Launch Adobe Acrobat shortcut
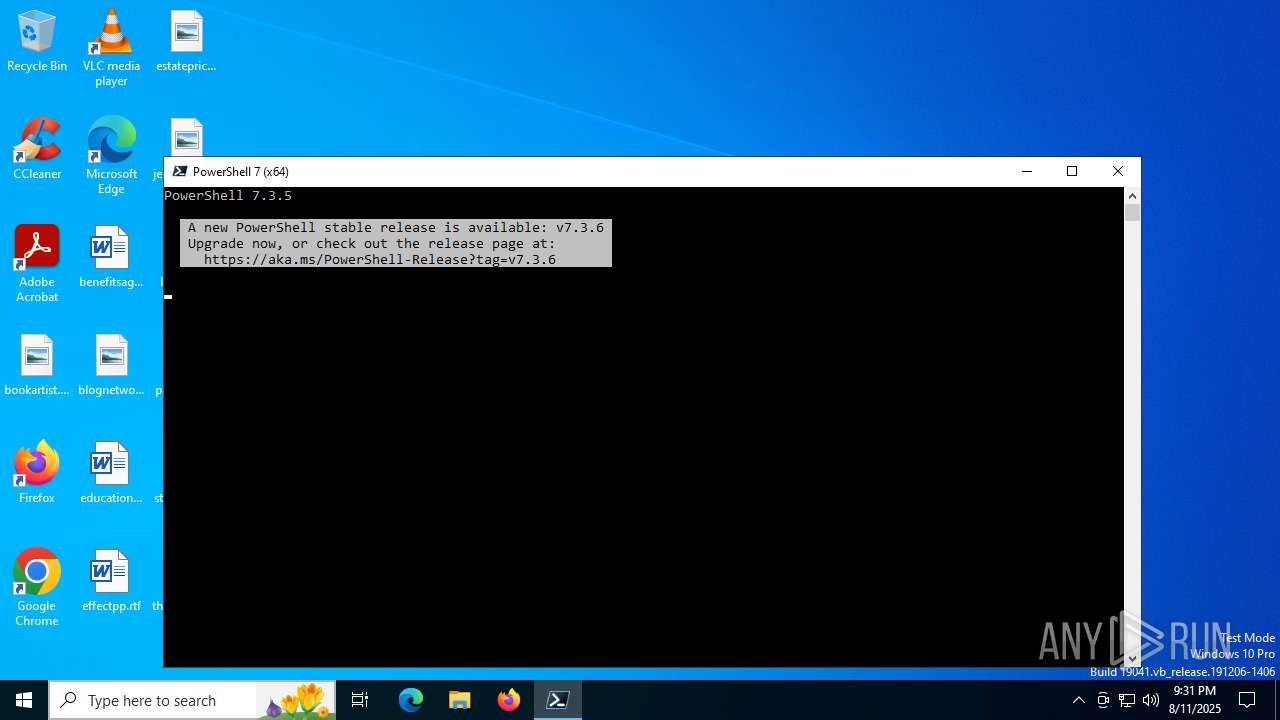This screenshot has width=1280, height=720. coord(37,264)
